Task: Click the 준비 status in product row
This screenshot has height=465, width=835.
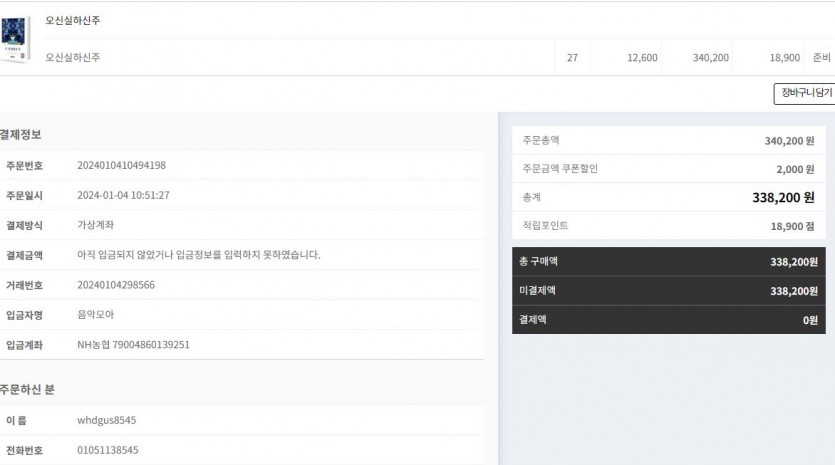Action: click(821, 58)
